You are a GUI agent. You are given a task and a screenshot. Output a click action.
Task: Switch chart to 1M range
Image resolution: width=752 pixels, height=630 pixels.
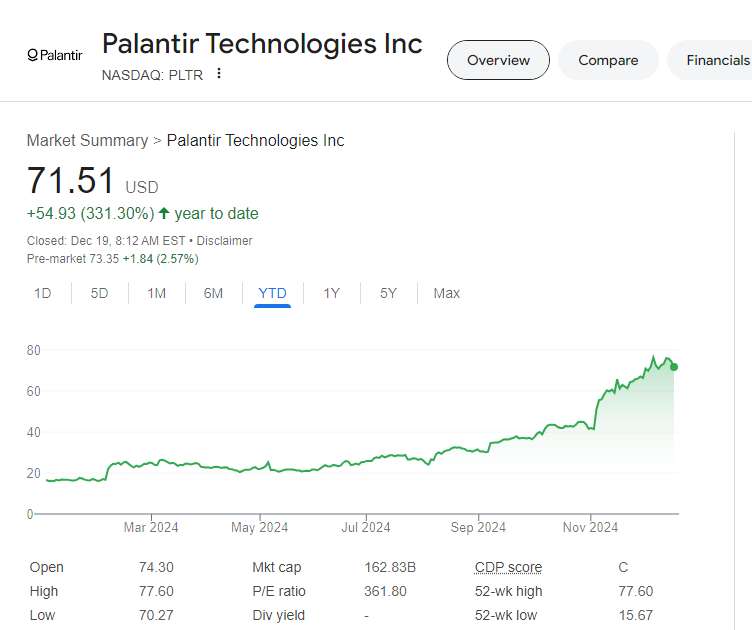pyautogui.click(x=156, y=293)
